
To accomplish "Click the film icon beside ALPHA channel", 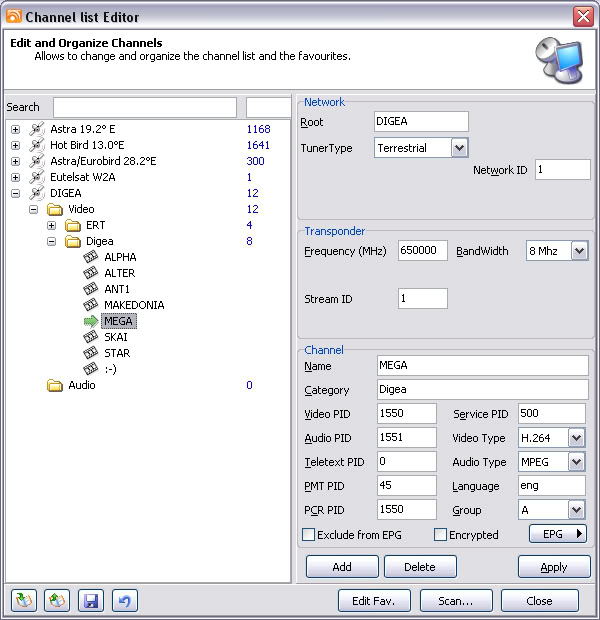I will pos(91,257).
